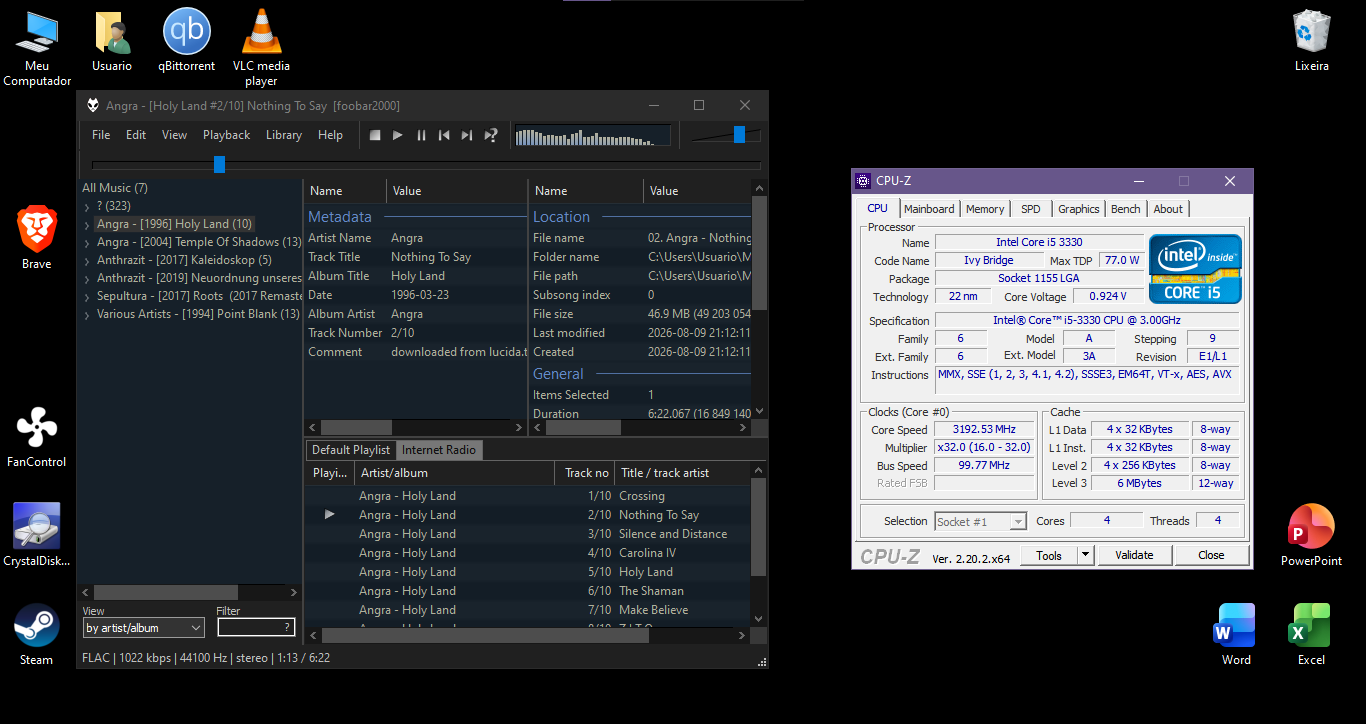The height and width of the screenshot is (724, 1366).
Task: Open the Library menu in foobar2000
Action: pyautogui.click(x=284, y=135)
